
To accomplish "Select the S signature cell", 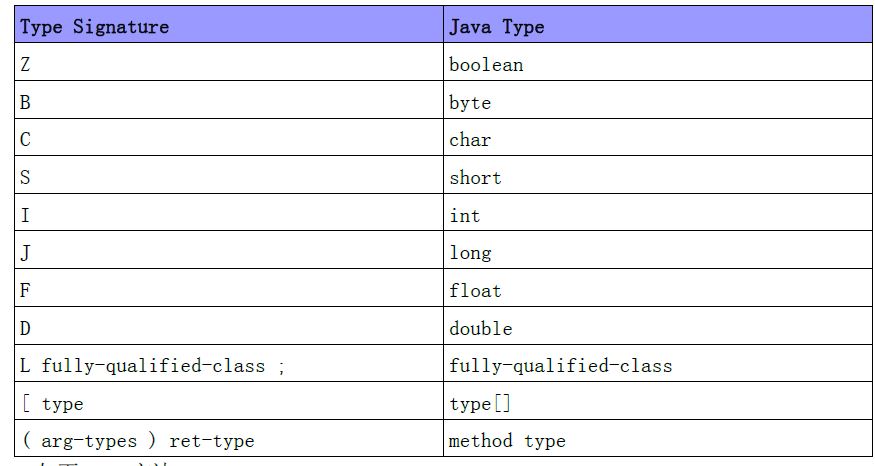I will (26, 178).
